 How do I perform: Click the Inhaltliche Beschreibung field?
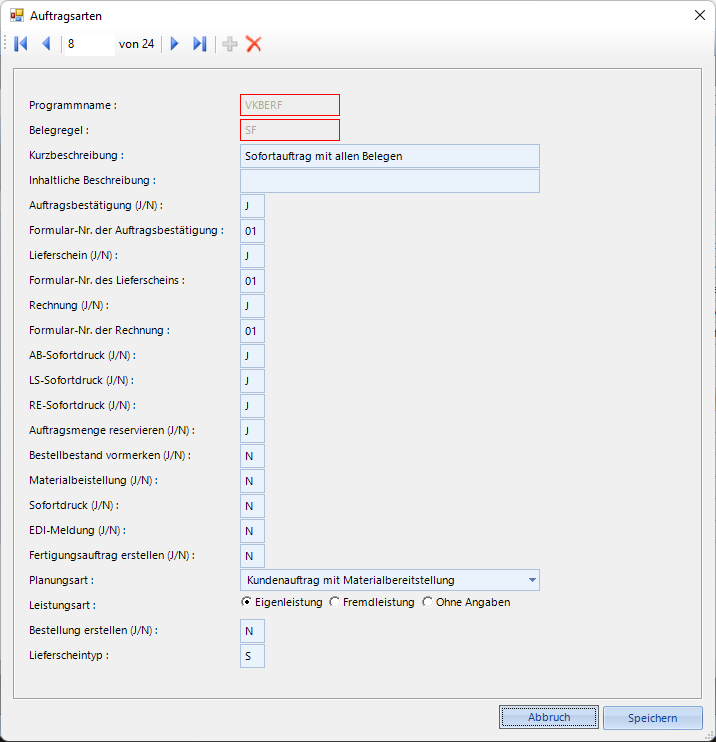click(x=389, y=181)
